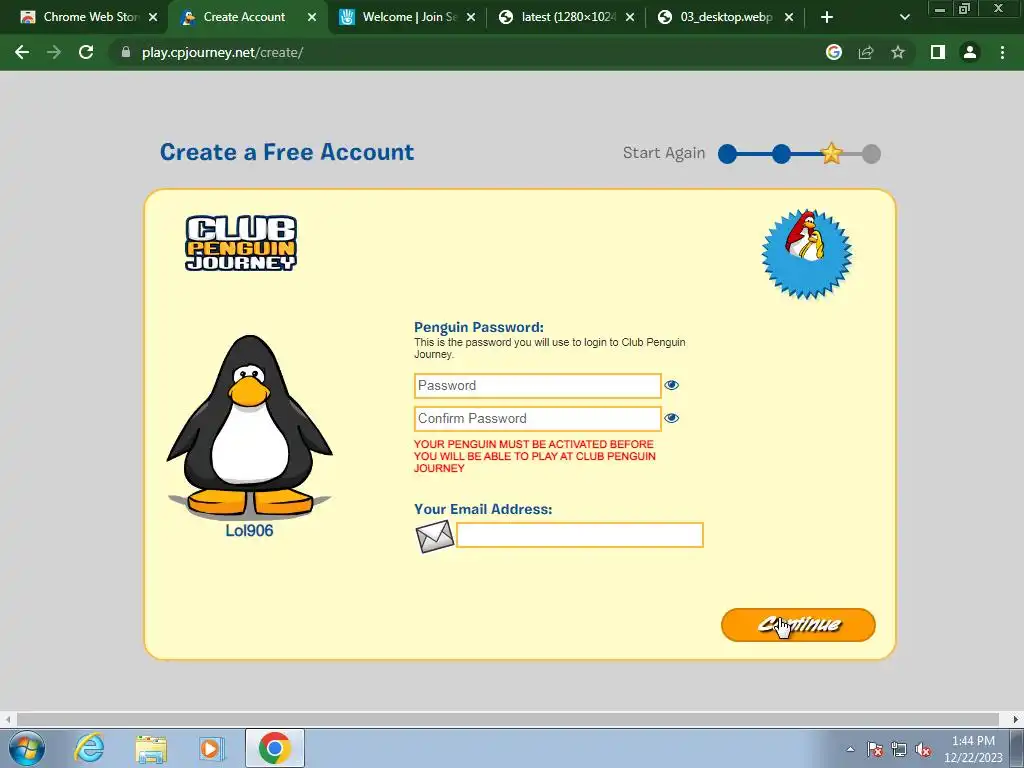
Task: Open the Chrome profile avatar
Action: (x=970, y=52)
